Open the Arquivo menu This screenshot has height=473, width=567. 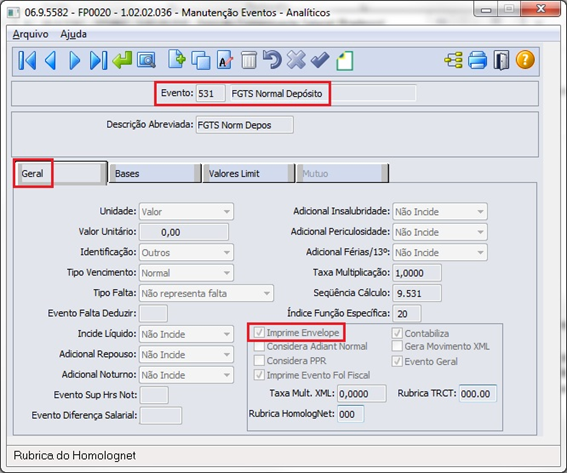click(31, 34)
